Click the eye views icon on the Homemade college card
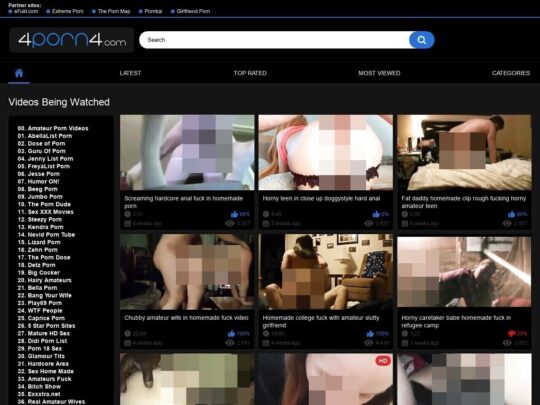The height and width of the screenshot is (405, 540). [x=368, y=343]
